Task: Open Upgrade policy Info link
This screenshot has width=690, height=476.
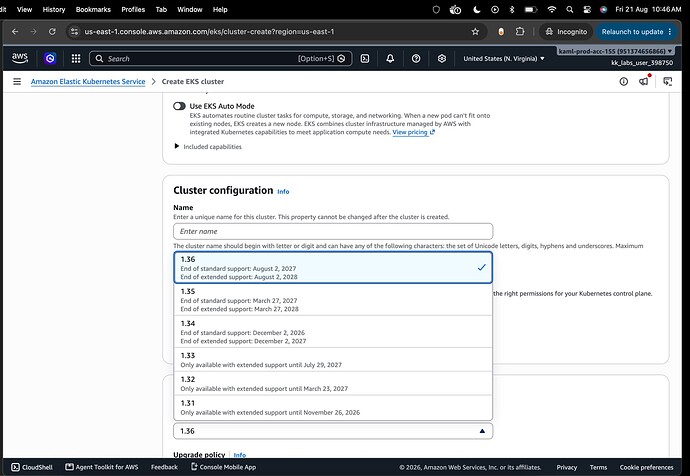Action: (x=240, y=455)
